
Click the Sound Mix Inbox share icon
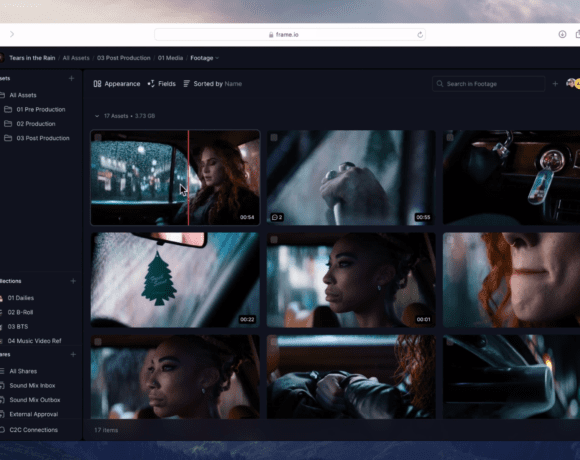(2, 385)
